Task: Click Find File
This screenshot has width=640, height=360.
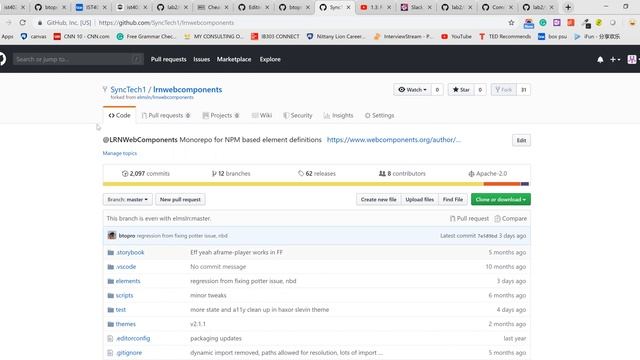Action: pos(453,200)
